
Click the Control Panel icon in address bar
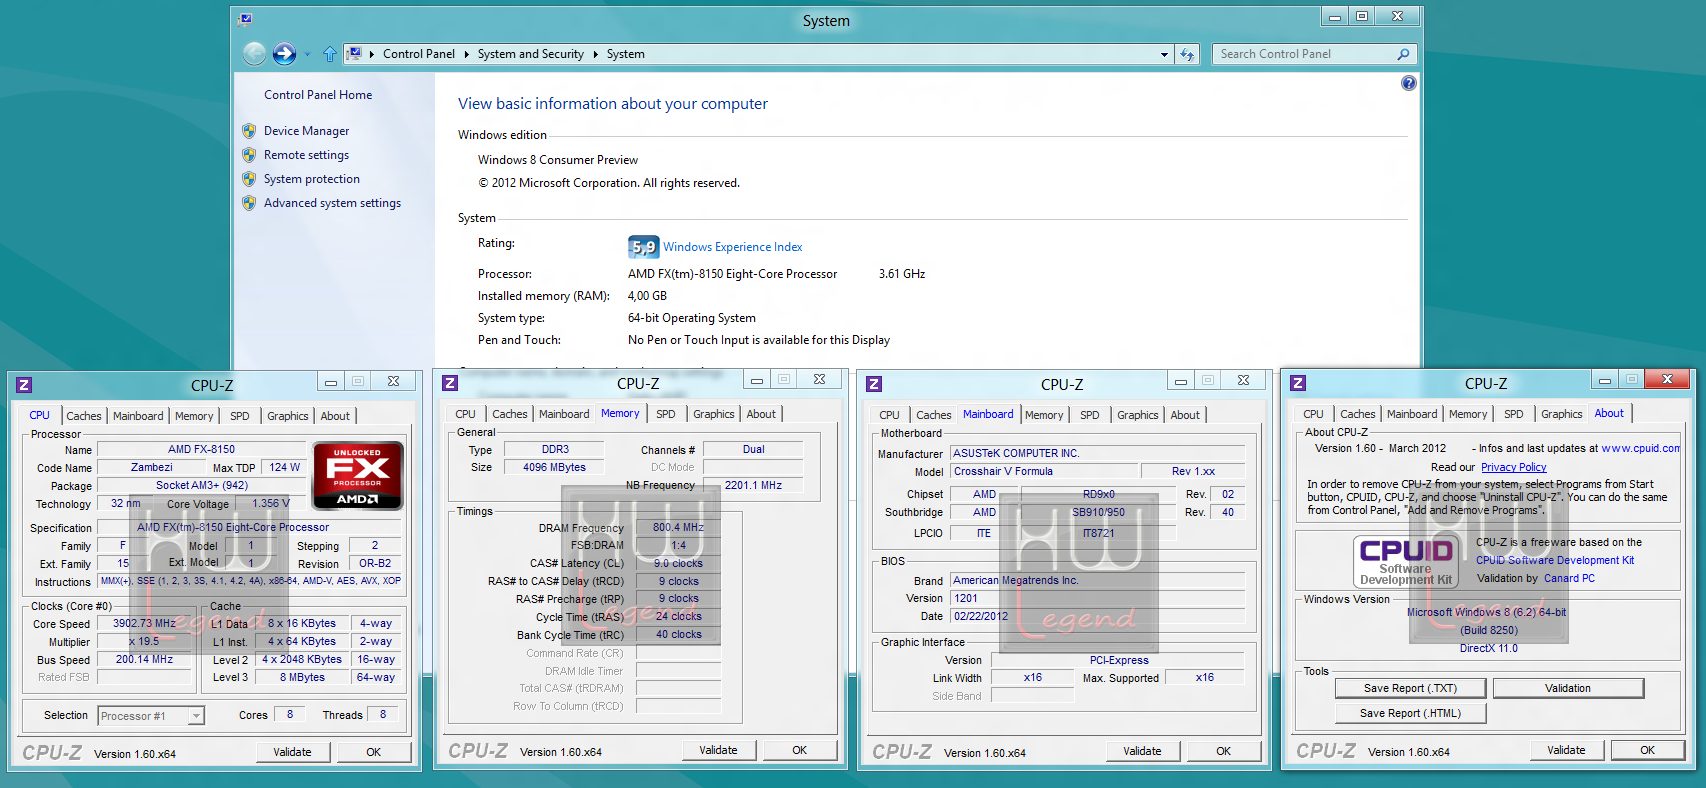coord(354,54)
